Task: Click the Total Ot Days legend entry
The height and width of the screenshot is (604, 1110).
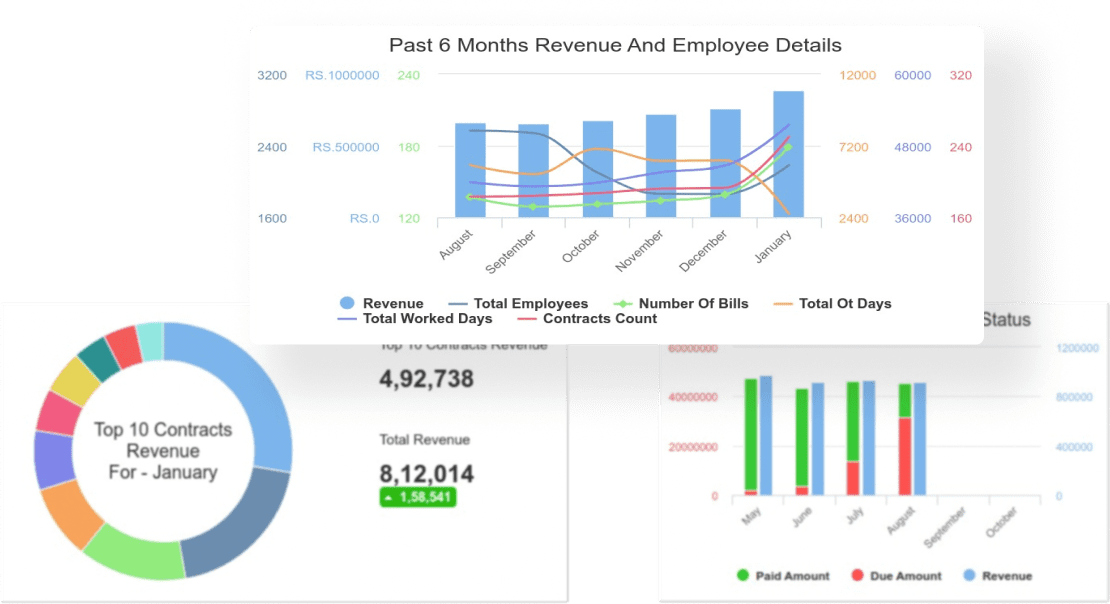Action: [x=831, y=303]
